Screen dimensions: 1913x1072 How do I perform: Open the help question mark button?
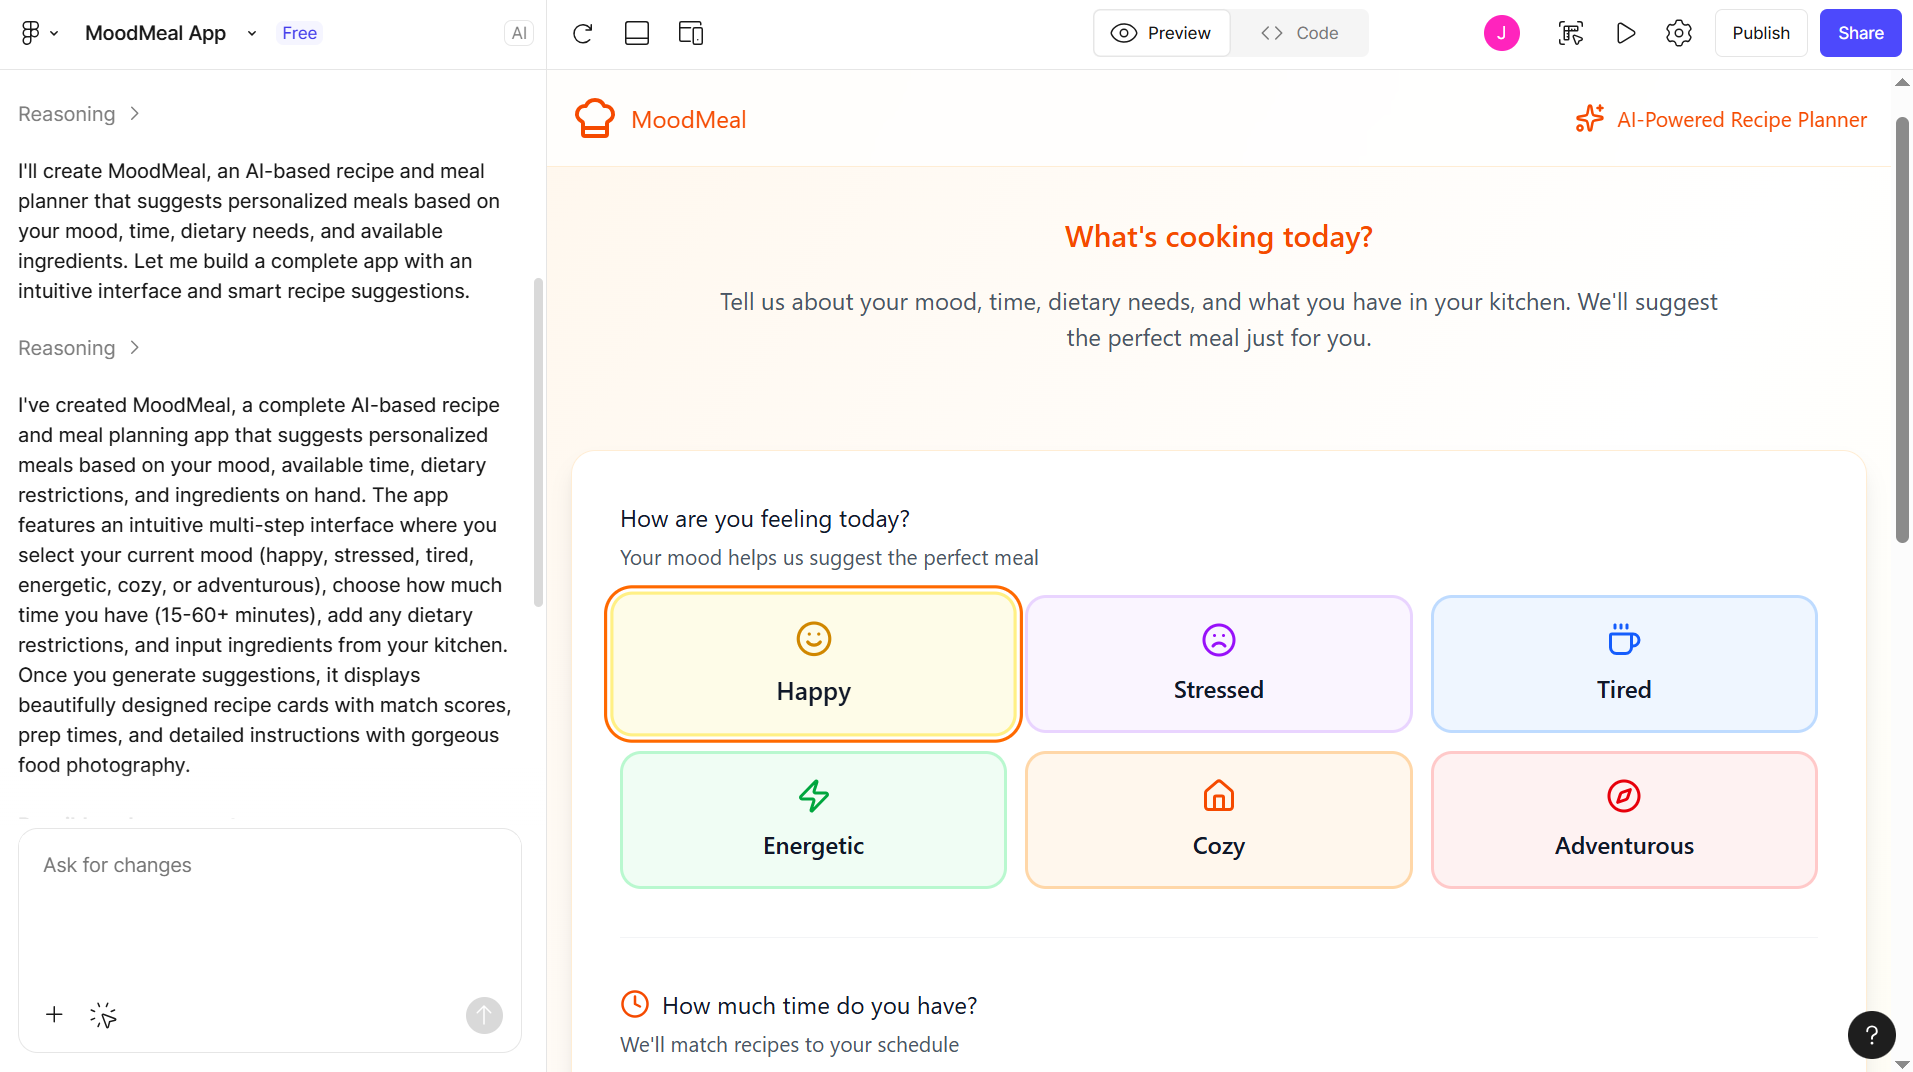(1871, 1035)
